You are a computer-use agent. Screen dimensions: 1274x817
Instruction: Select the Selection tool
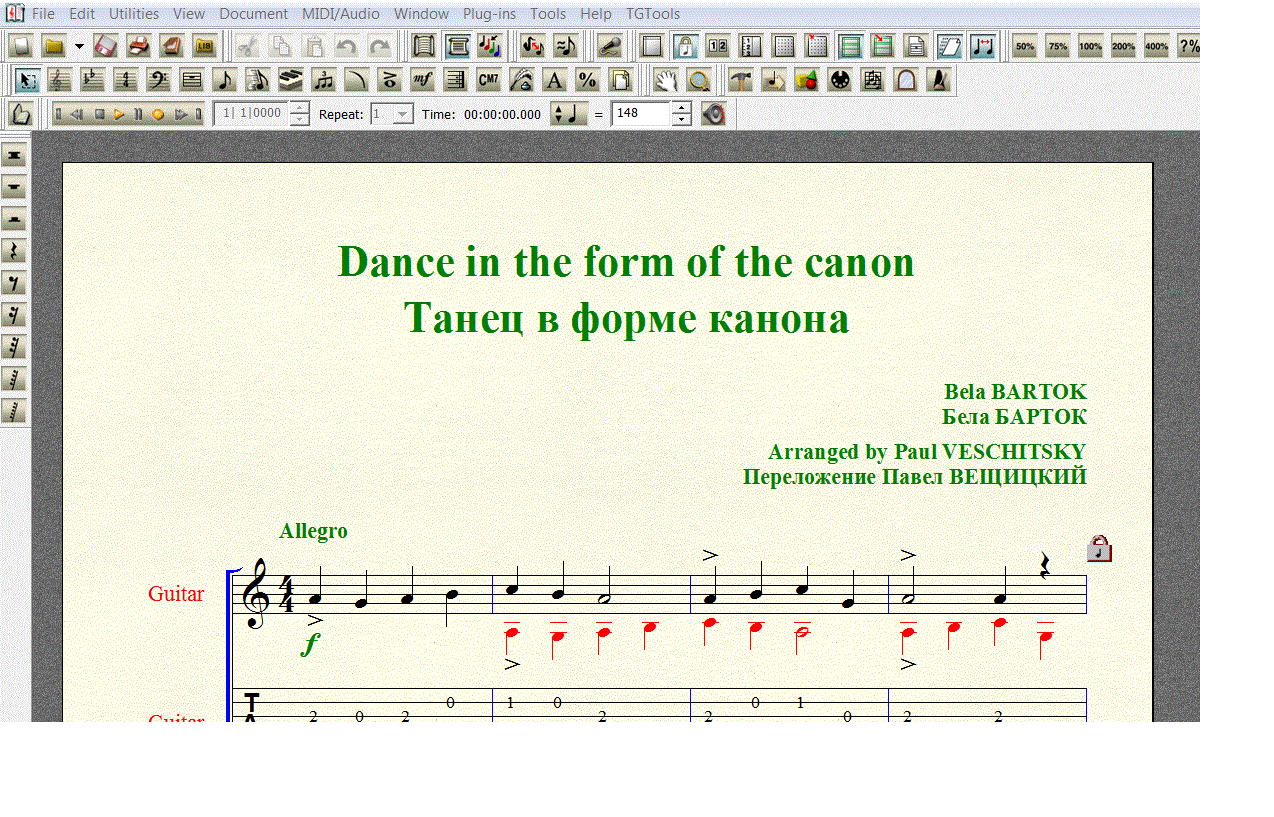pos(27,80)
